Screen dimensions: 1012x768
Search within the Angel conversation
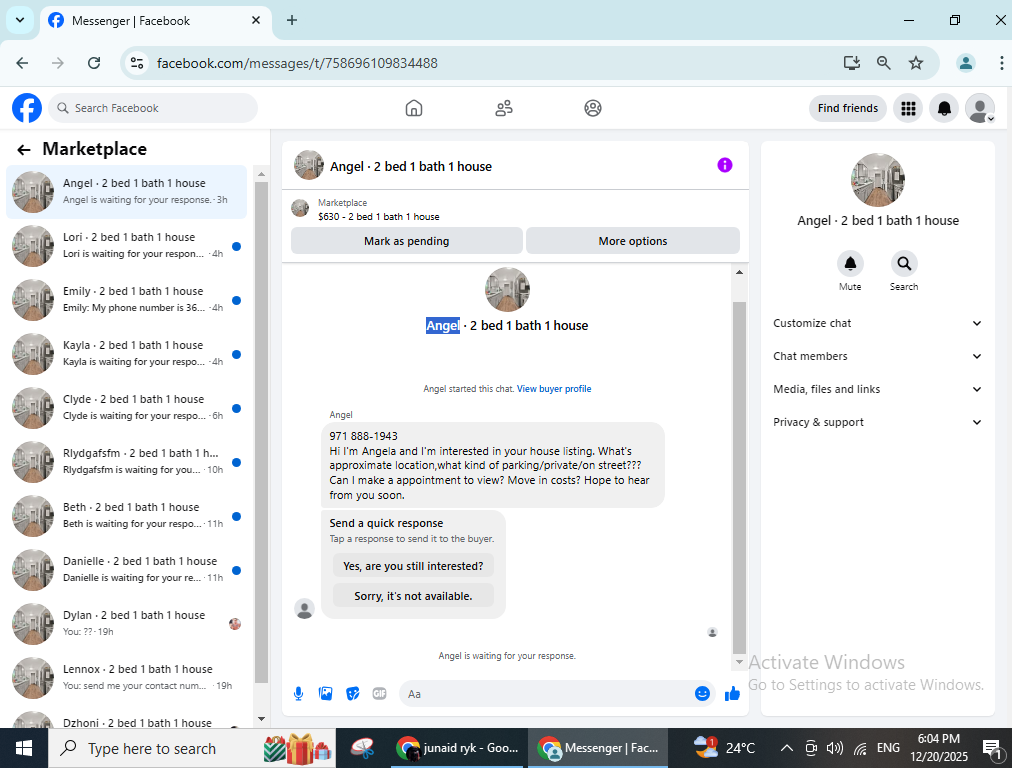tap(904, 263)
